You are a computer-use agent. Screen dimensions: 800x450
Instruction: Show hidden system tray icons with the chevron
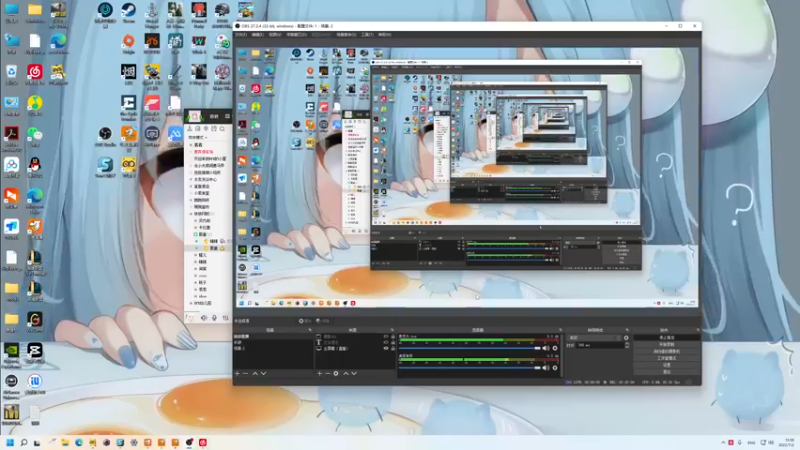coord(723,442)
